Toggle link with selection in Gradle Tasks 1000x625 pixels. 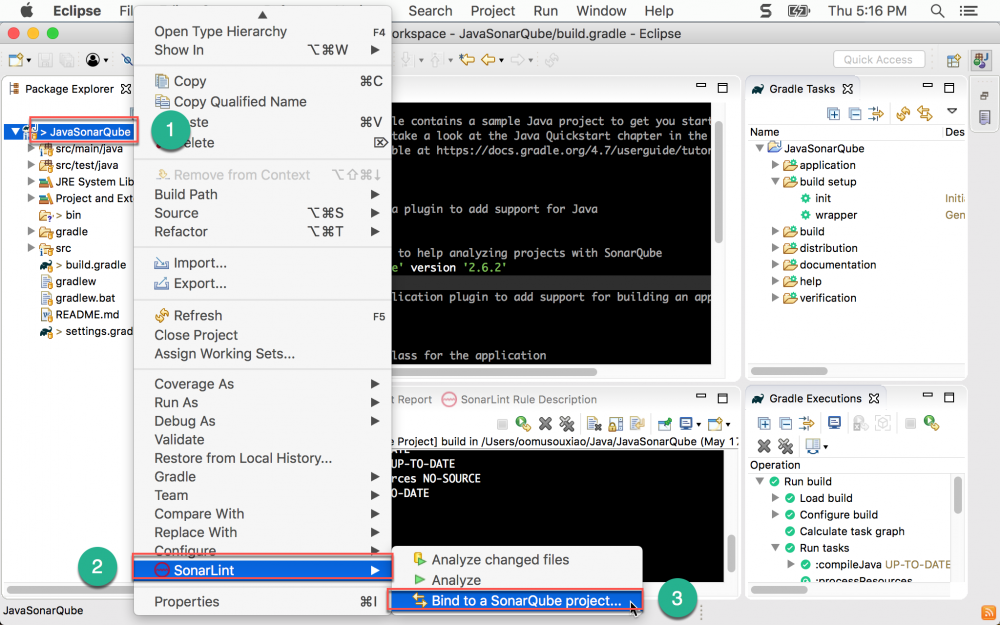click(876, 114)
